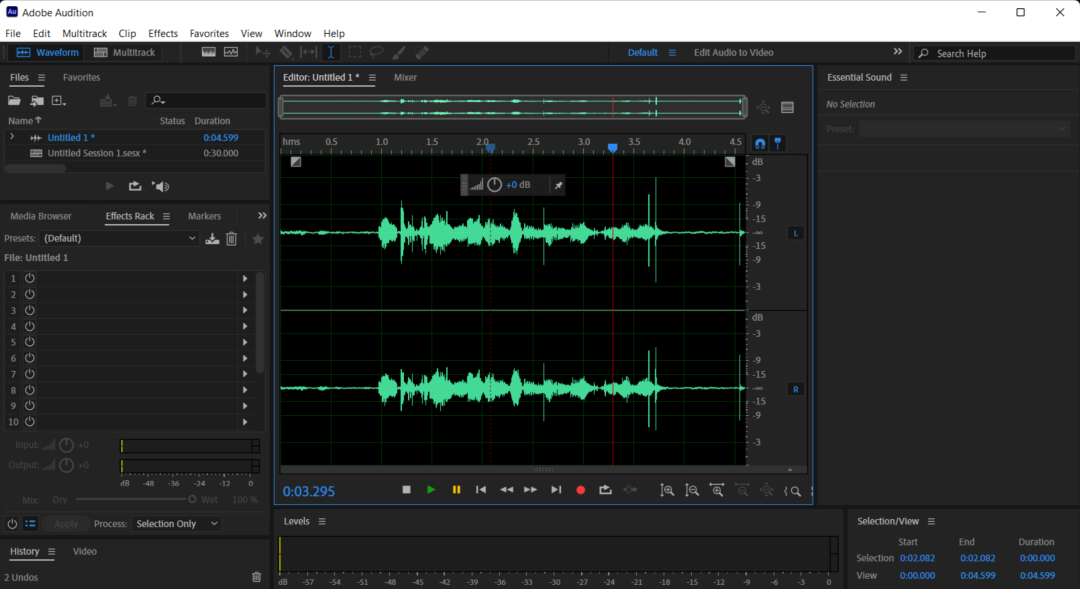Image resolution: width=1080 pixels, height=589 pixels.
Task: Expand workspace list double chevron
Action: (897, 52)
